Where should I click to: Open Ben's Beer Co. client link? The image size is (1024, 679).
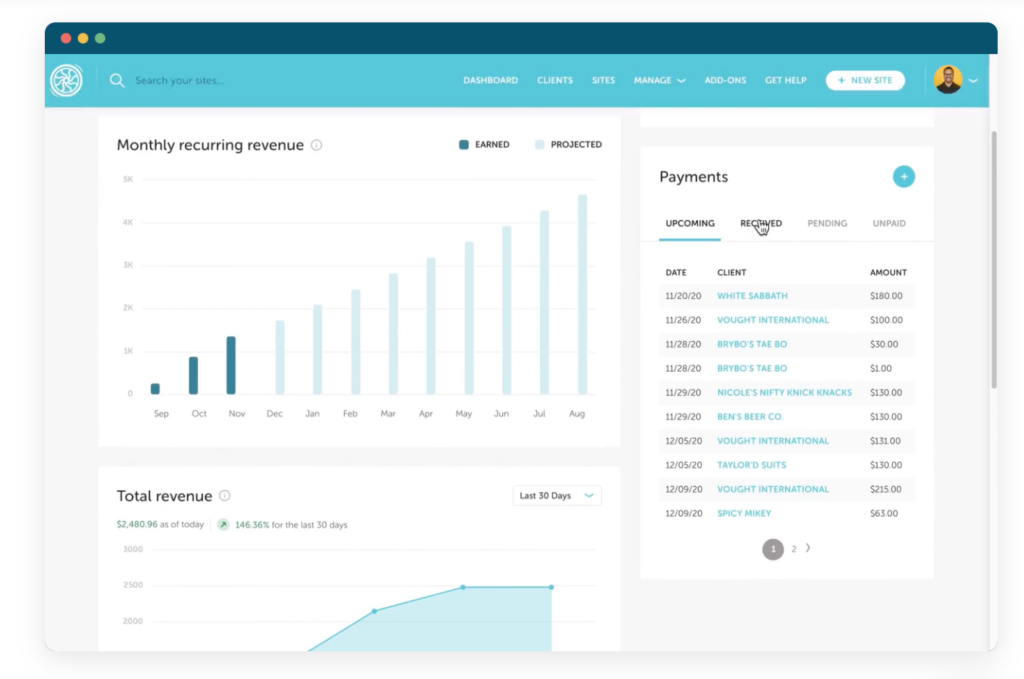(750, 417)
